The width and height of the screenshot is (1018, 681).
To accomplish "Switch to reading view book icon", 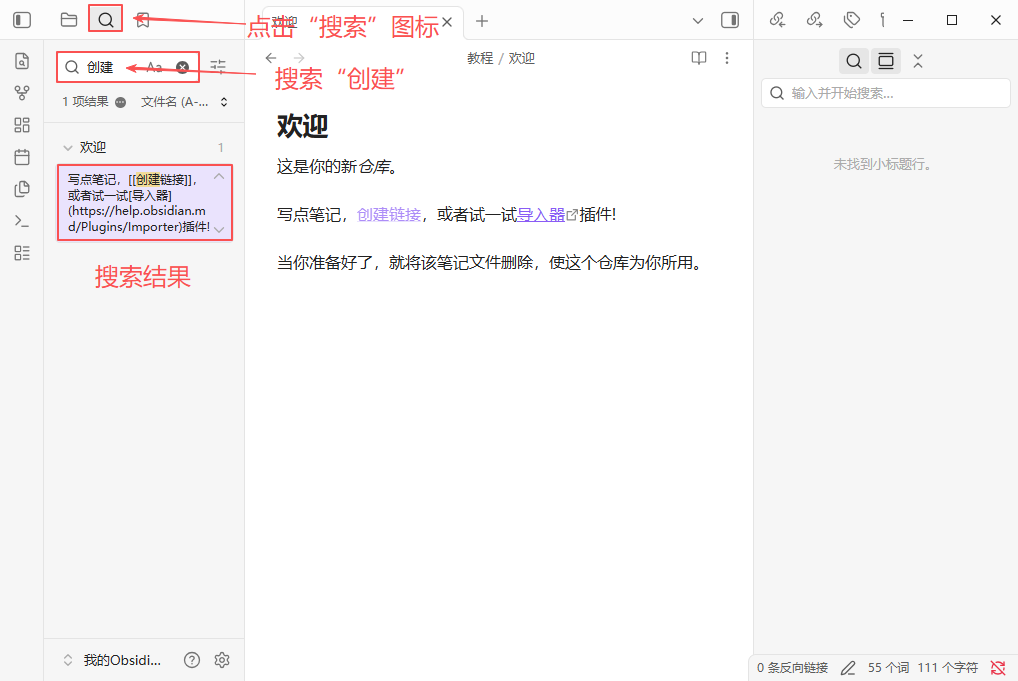I will 699,58.
